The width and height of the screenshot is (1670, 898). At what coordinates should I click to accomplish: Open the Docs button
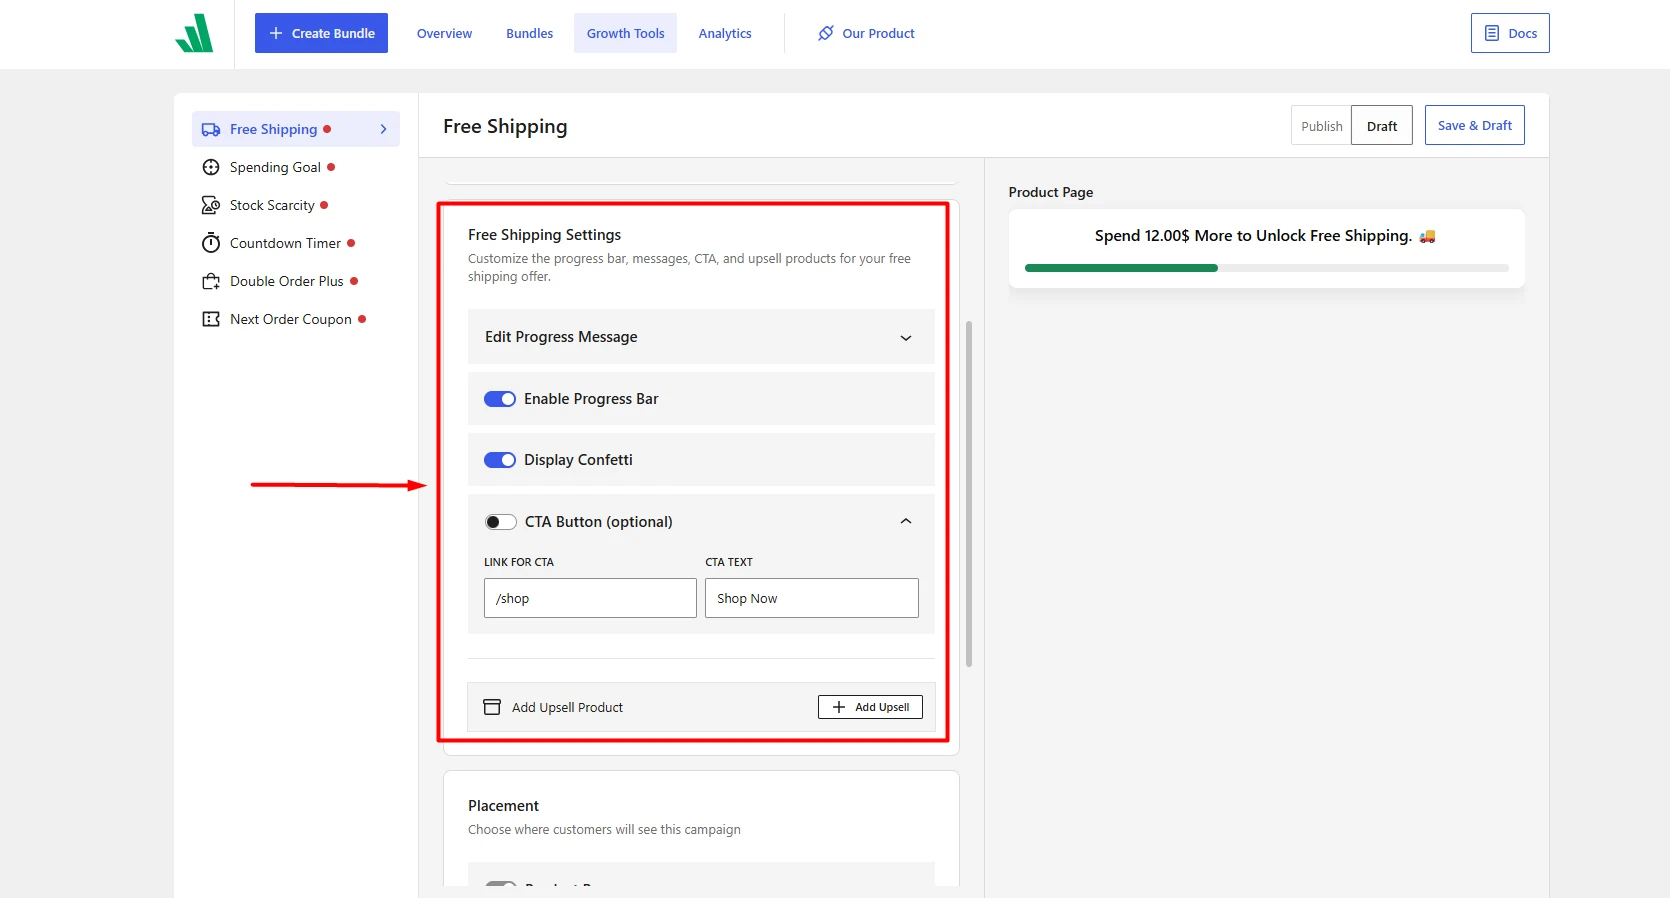point(1510,33)
